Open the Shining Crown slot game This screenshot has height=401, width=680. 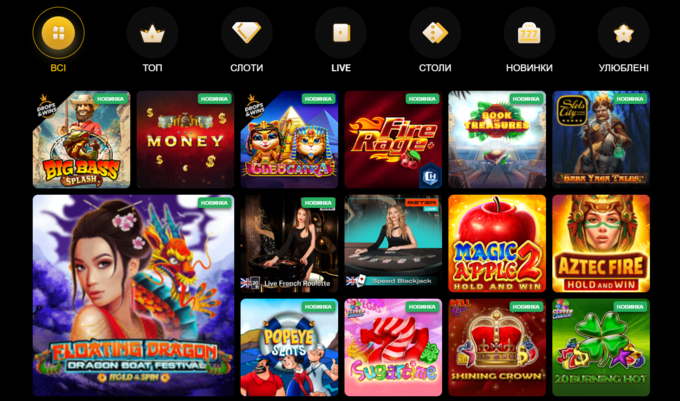click(497, 347)
